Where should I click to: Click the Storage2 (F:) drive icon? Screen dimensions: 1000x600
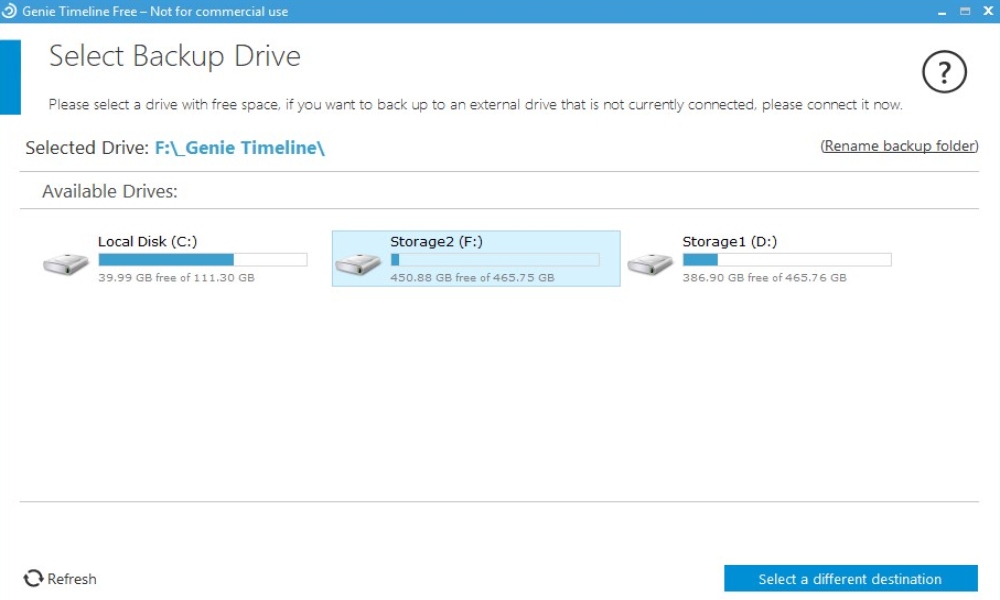(x=358, y=264)
